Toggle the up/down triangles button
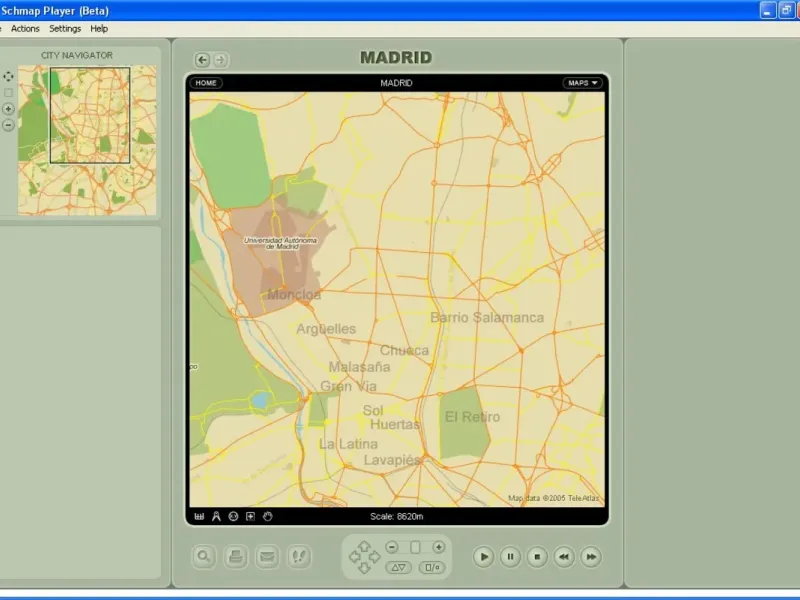Screen dimensions: 800x600 pyautogui.click(x=399, y=567)
